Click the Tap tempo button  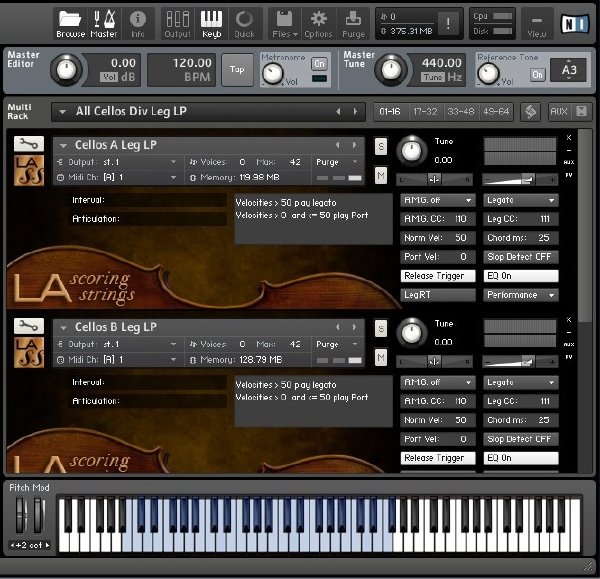click(x=237, y=70)
